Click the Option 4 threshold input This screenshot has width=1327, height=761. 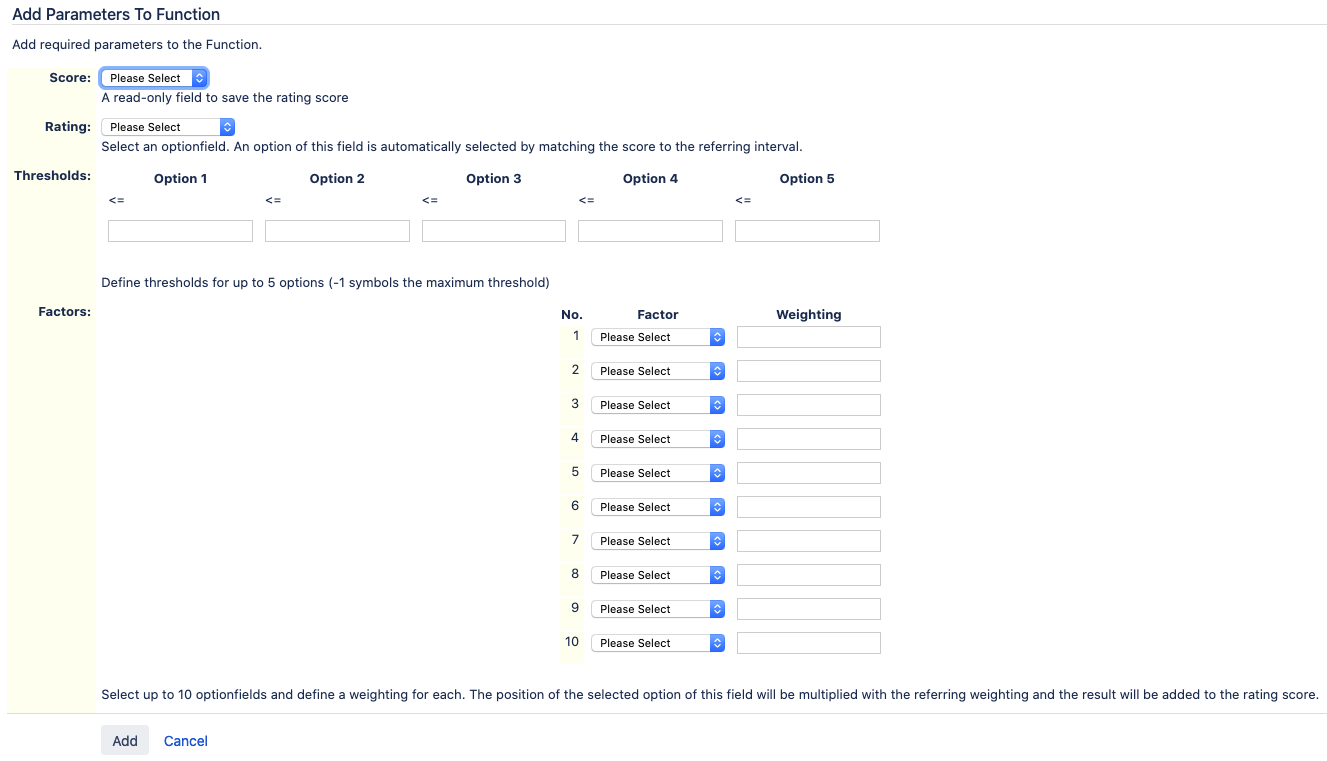(650, 231)
